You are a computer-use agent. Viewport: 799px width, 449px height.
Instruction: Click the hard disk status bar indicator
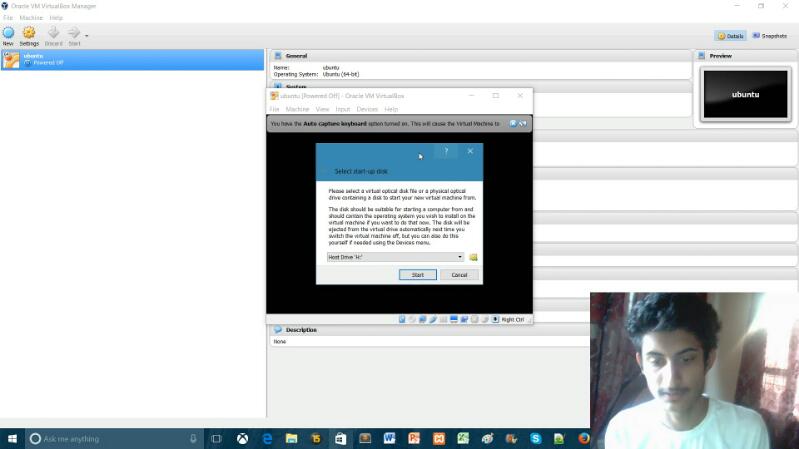402,320
